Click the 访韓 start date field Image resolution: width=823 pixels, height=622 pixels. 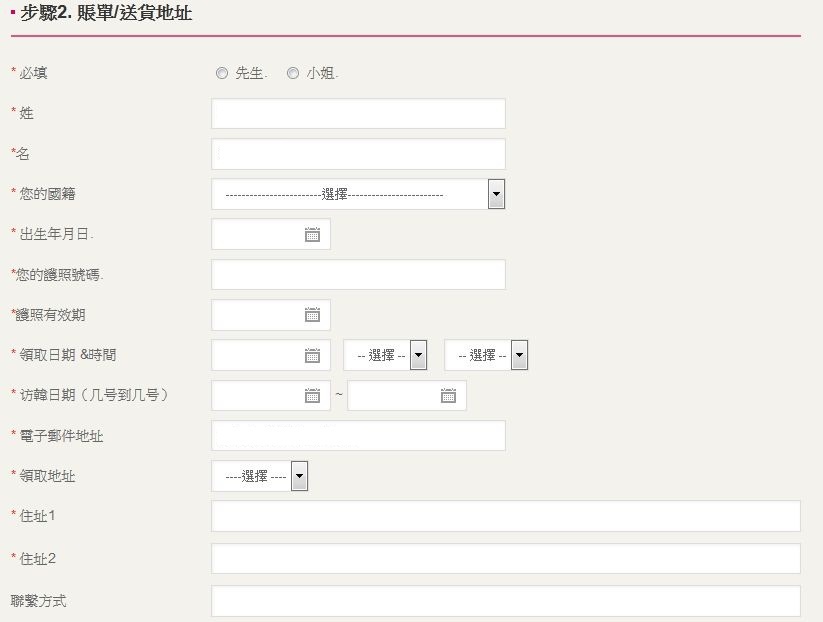271,395
